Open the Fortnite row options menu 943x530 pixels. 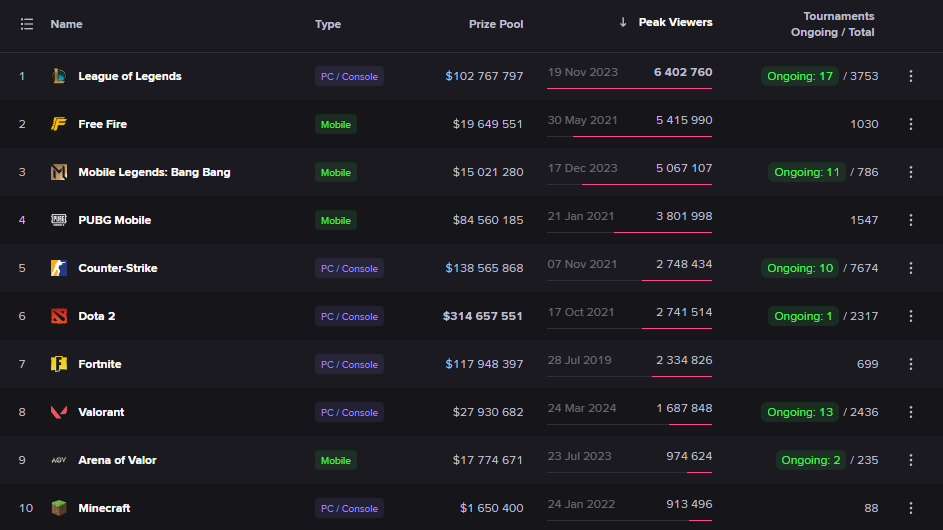(911, 364)
